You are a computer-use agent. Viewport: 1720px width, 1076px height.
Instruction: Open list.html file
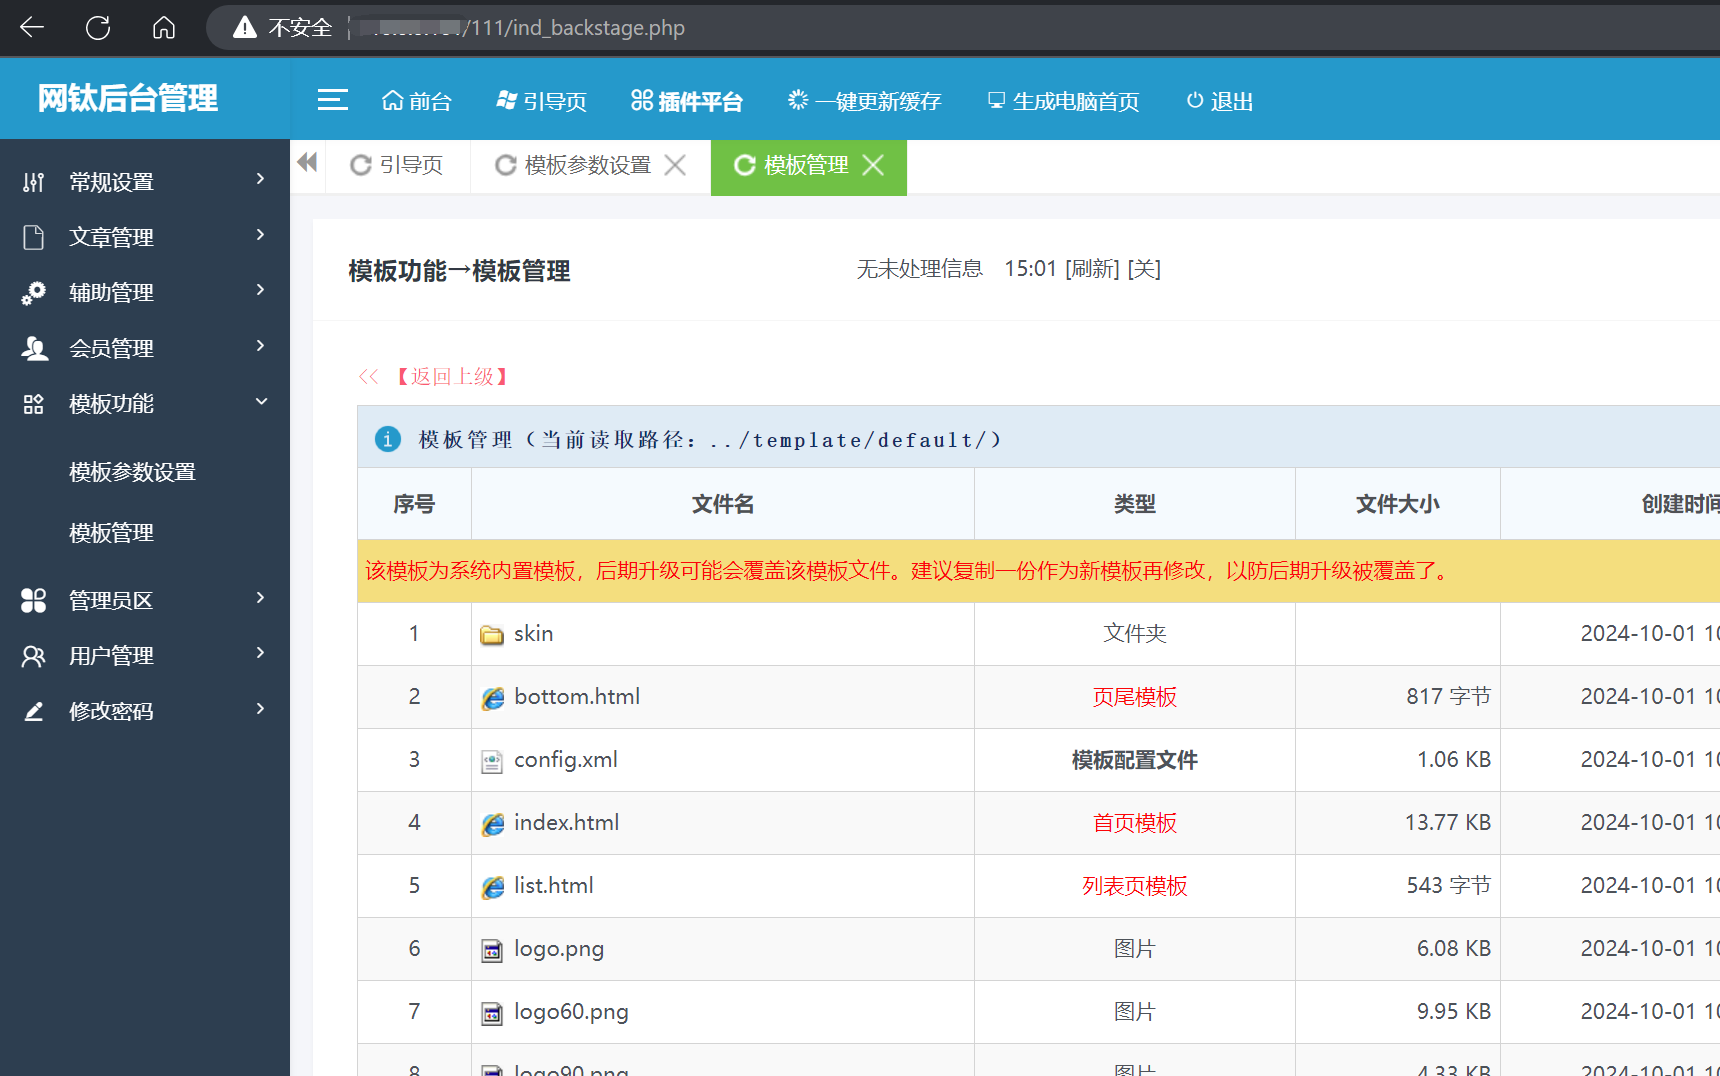click(x=554, y=885)
